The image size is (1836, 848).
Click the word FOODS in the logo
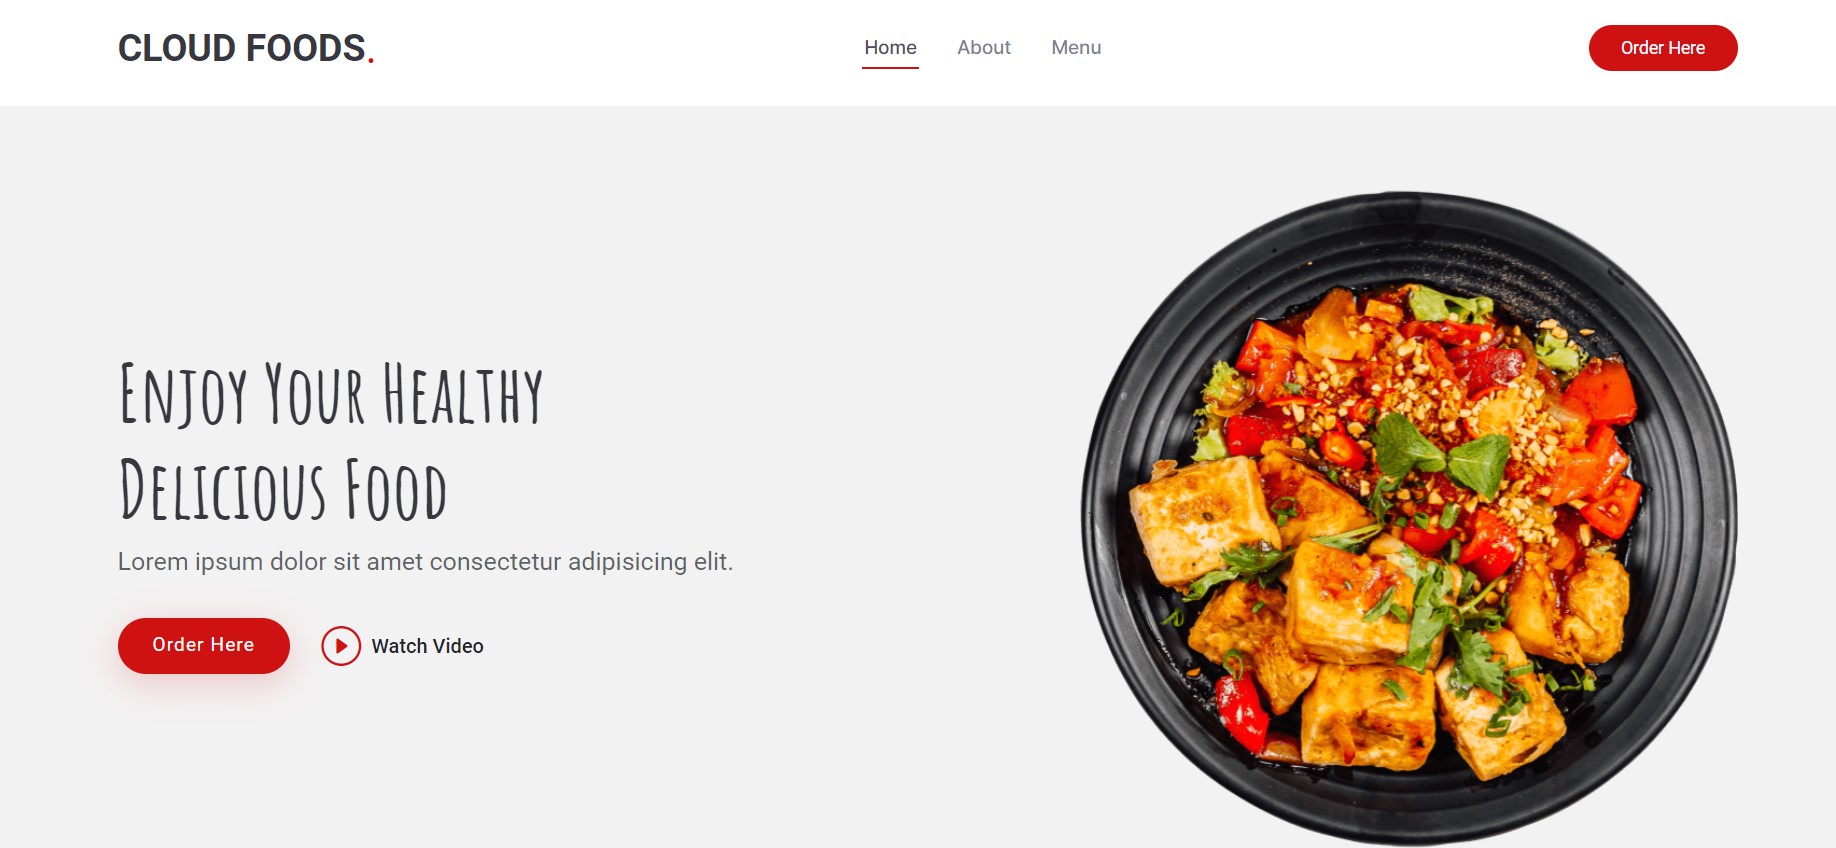pos(305,48)
